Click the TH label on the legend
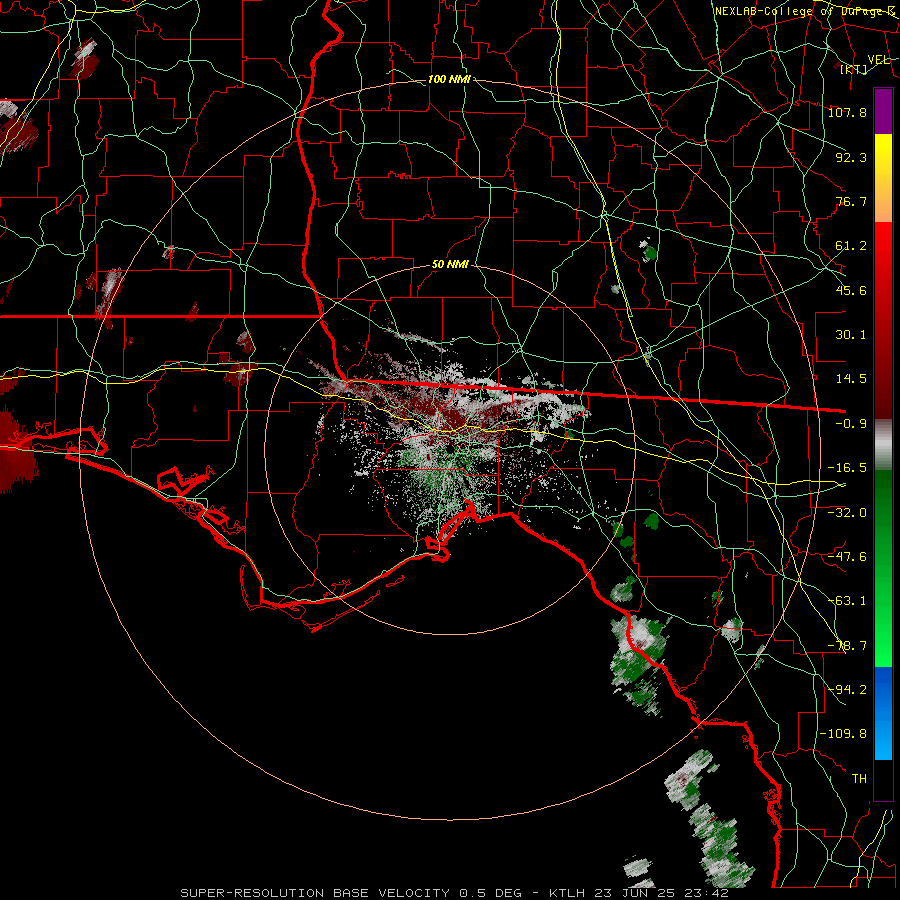Image resolution: width=900 pixels, height=900 pixels. [x=859, y=779]
